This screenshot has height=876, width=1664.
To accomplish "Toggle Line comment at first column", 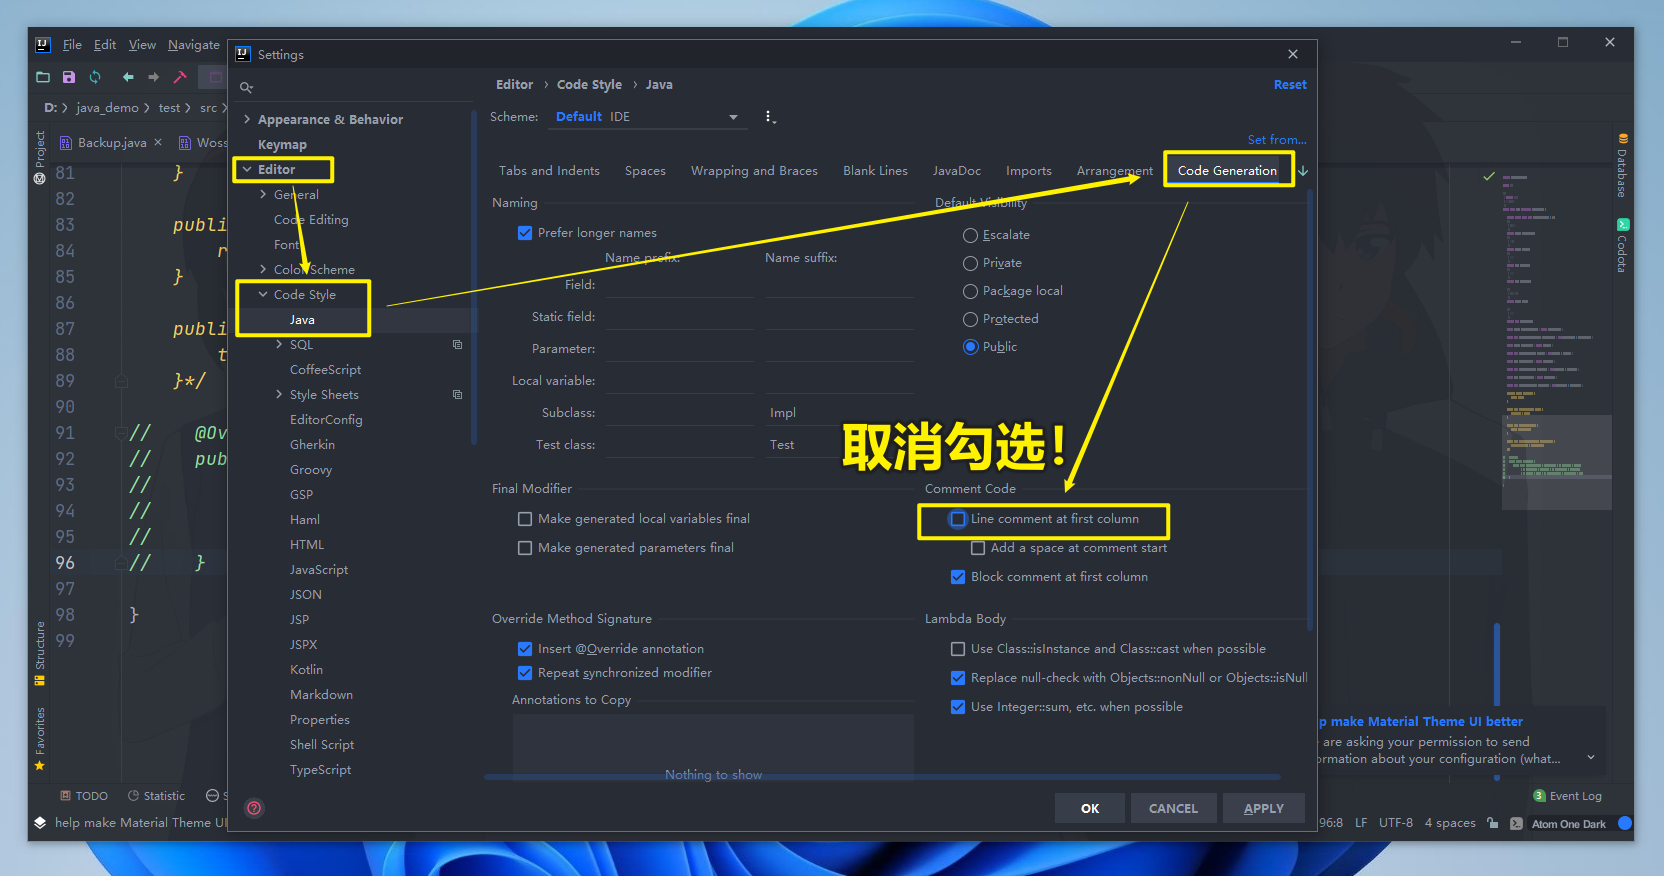I will [x=958, y=519].
